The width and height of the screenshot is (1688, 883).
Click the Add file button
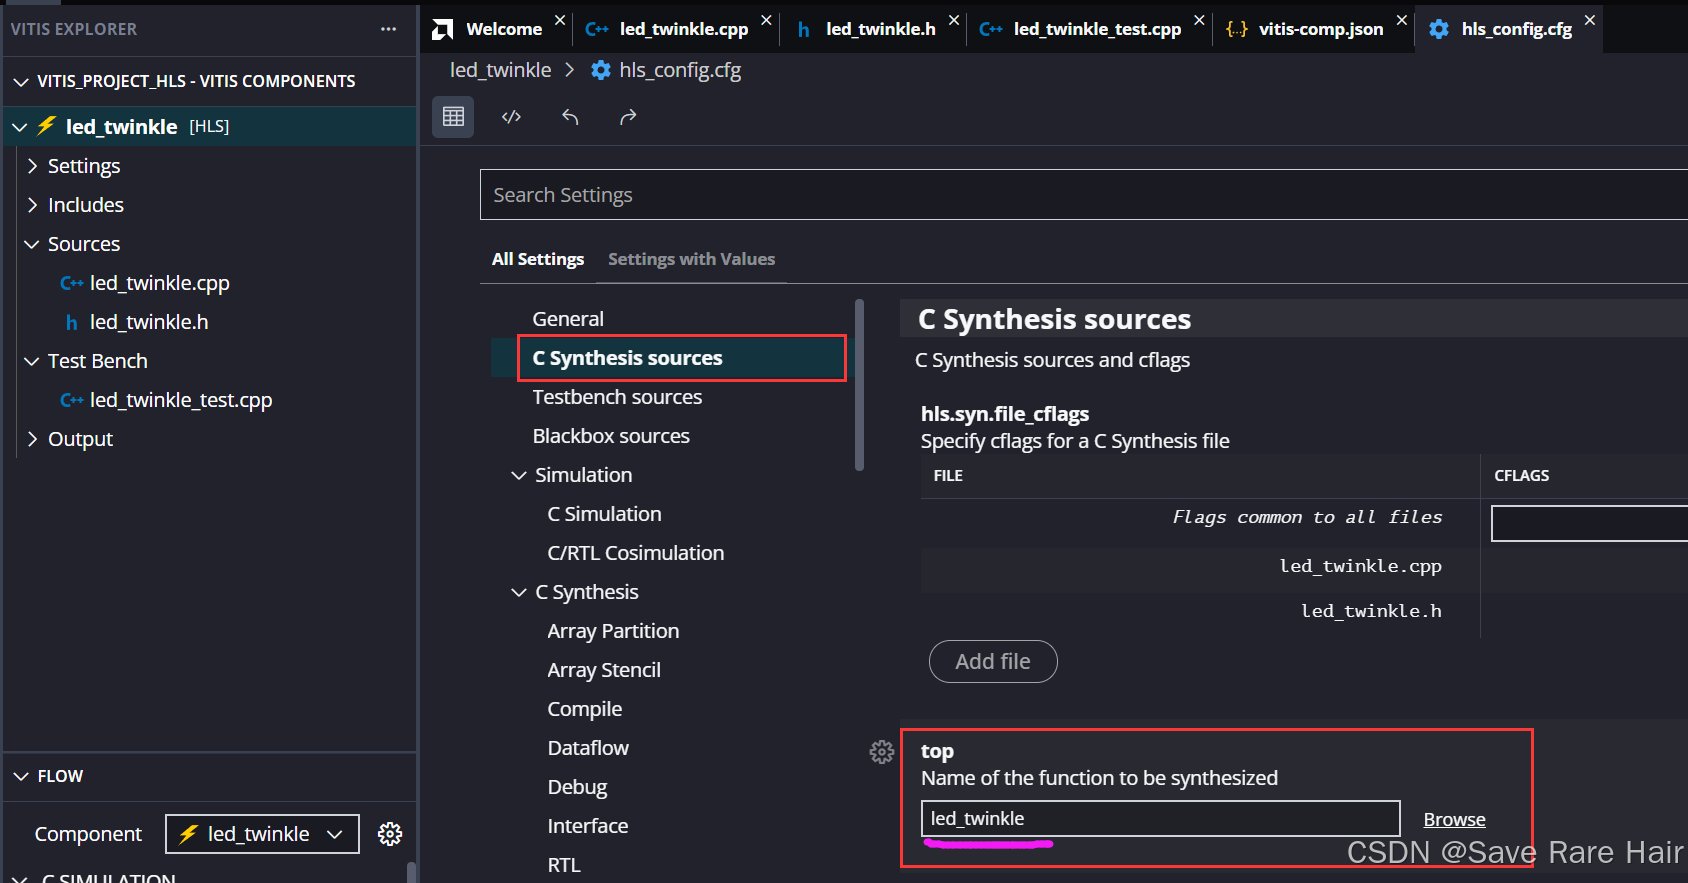coord(993,662)
